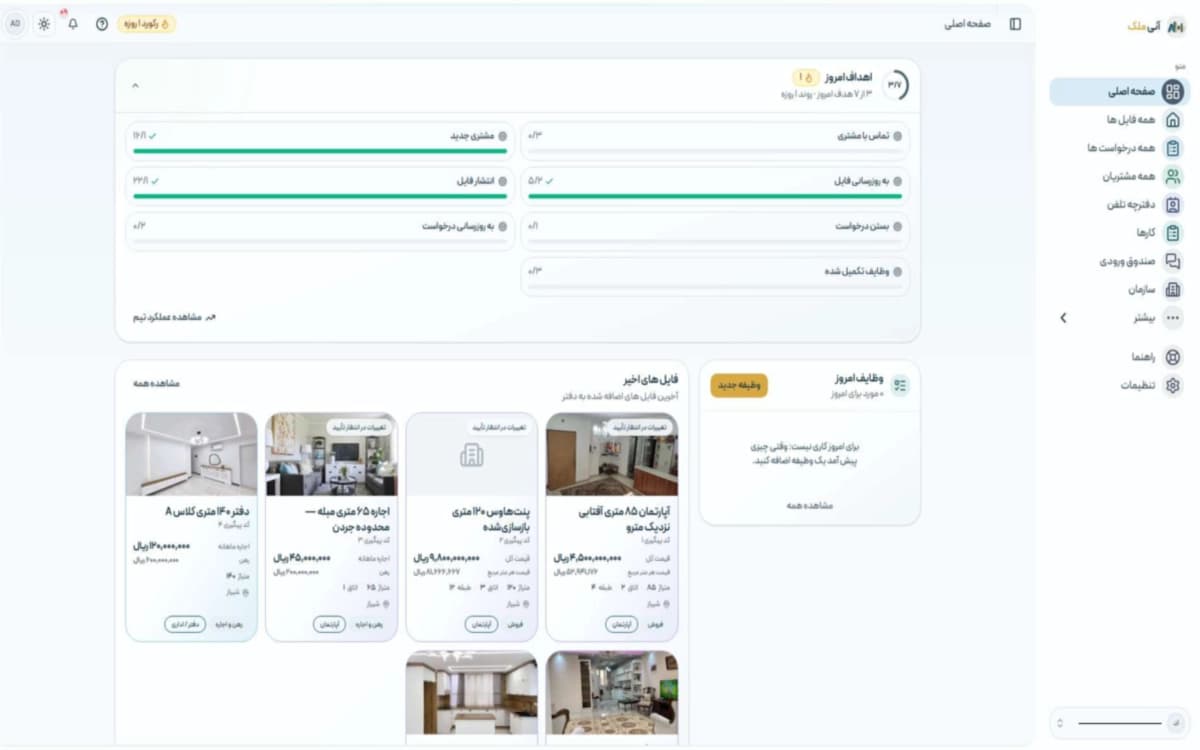Screen dimensions: 1200x750
Task: Click آپارتمان tag on the ۸۵ متری card
Action: coord(621,624)
